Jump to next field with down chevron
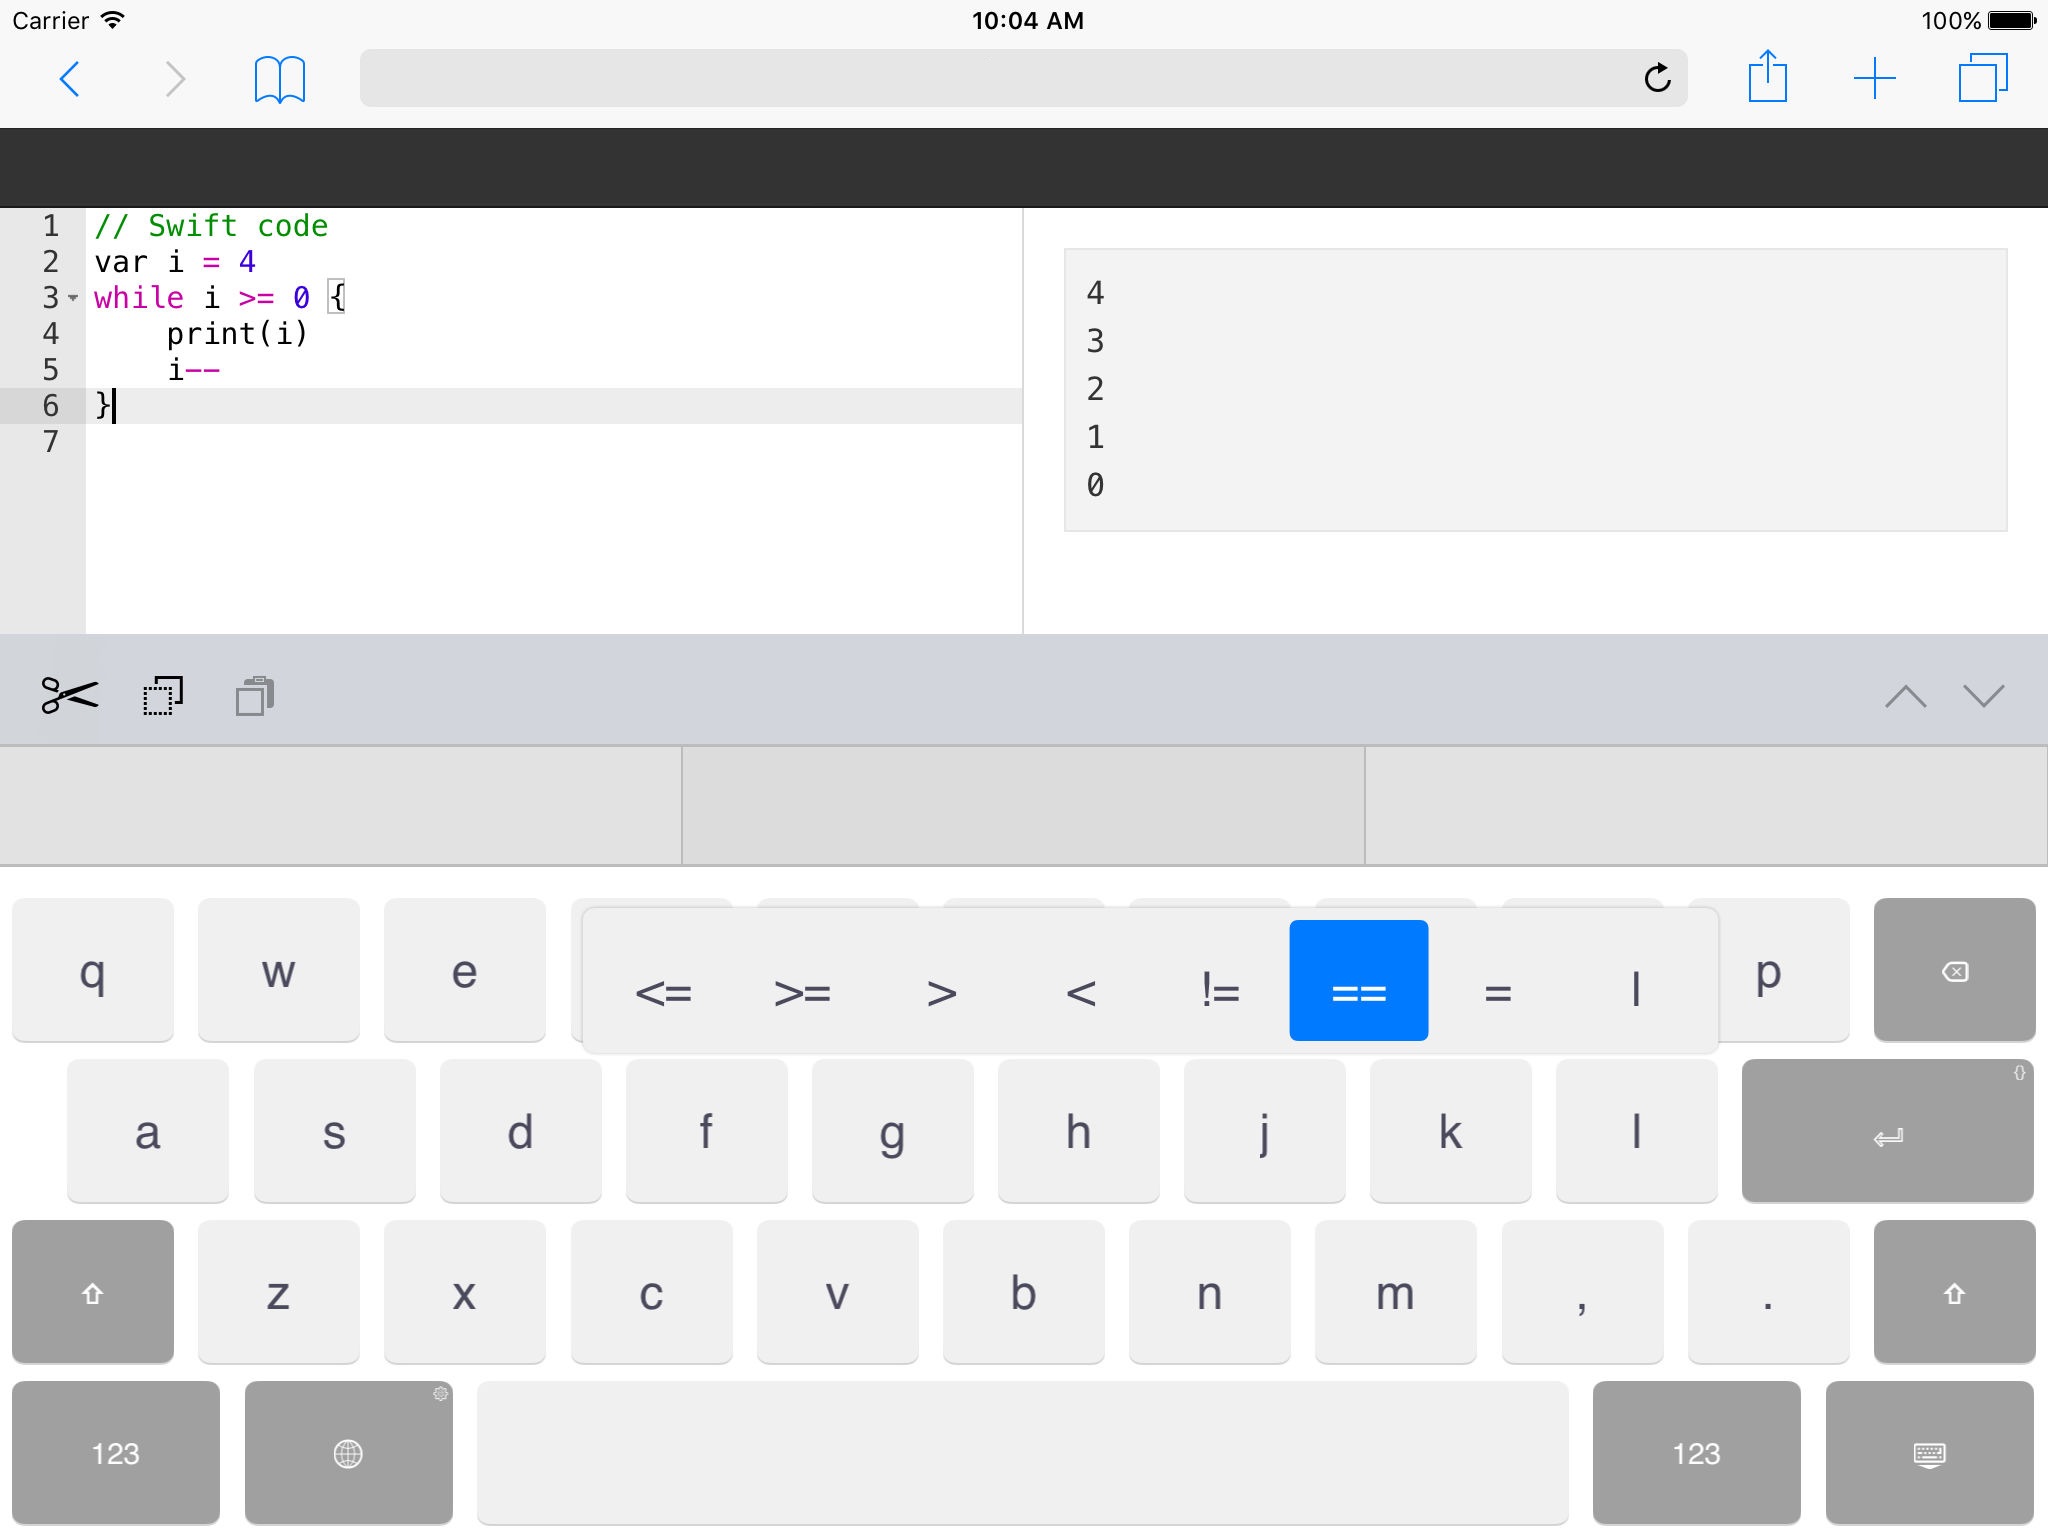The width and height of the screenshot is (2048, 1536). pos(1983,696)
